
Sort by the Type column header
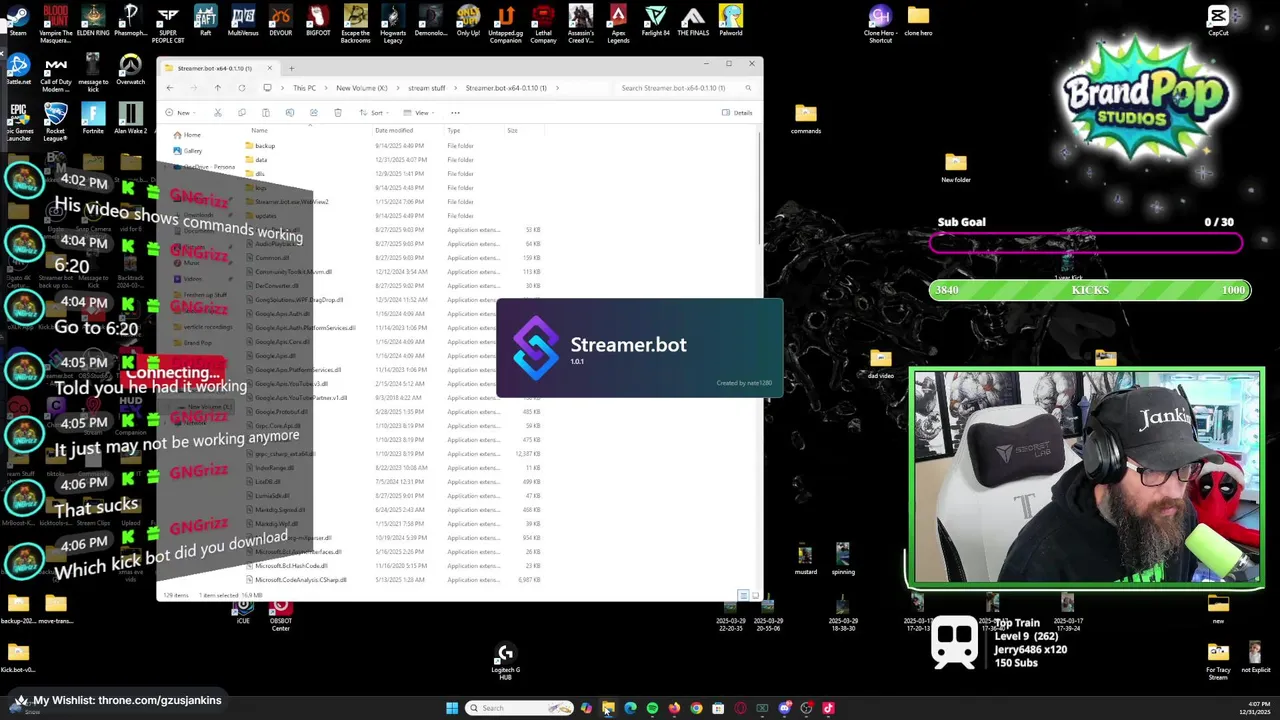[454, 130]
